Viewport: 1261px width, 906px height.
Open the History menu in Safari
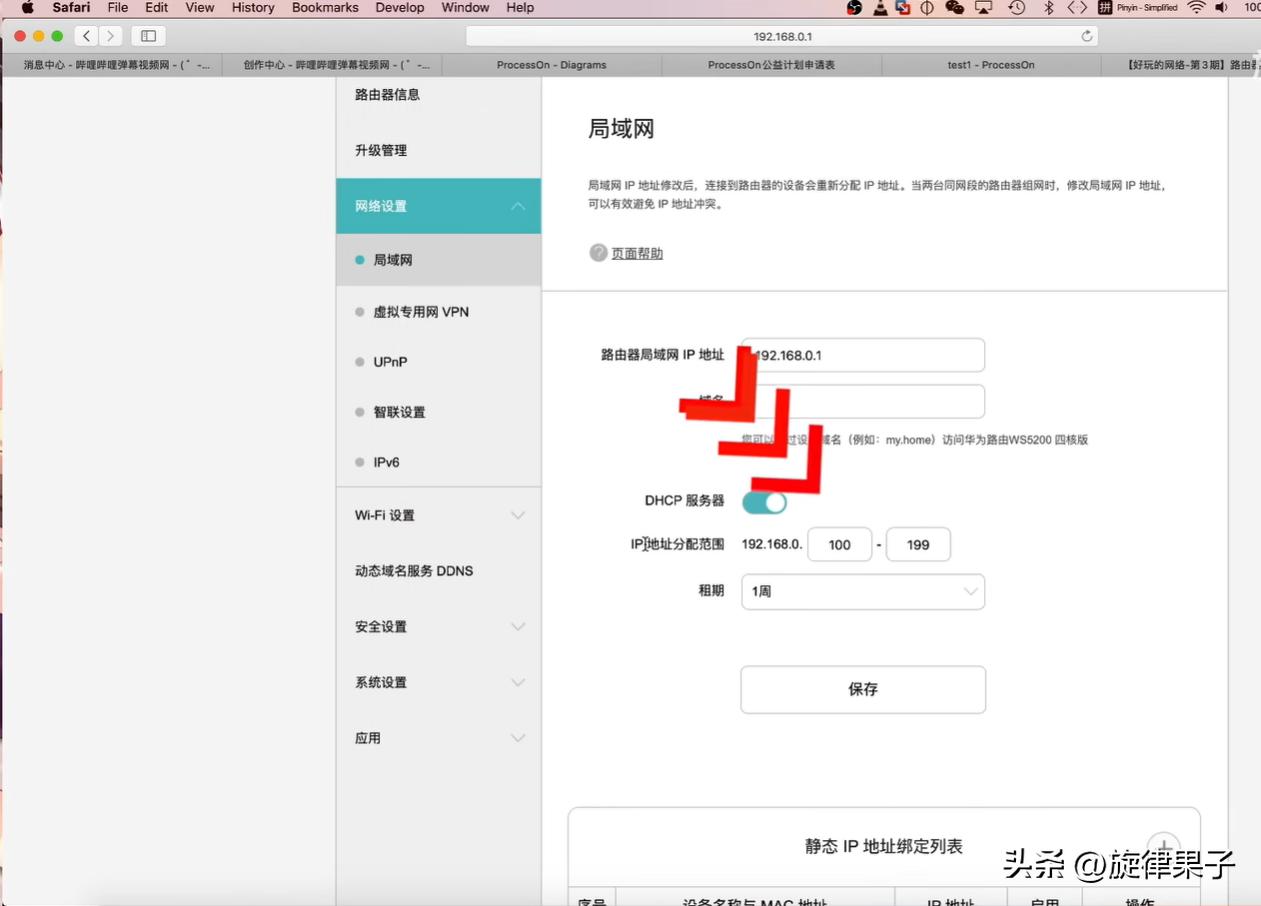(x=252, y=7)
